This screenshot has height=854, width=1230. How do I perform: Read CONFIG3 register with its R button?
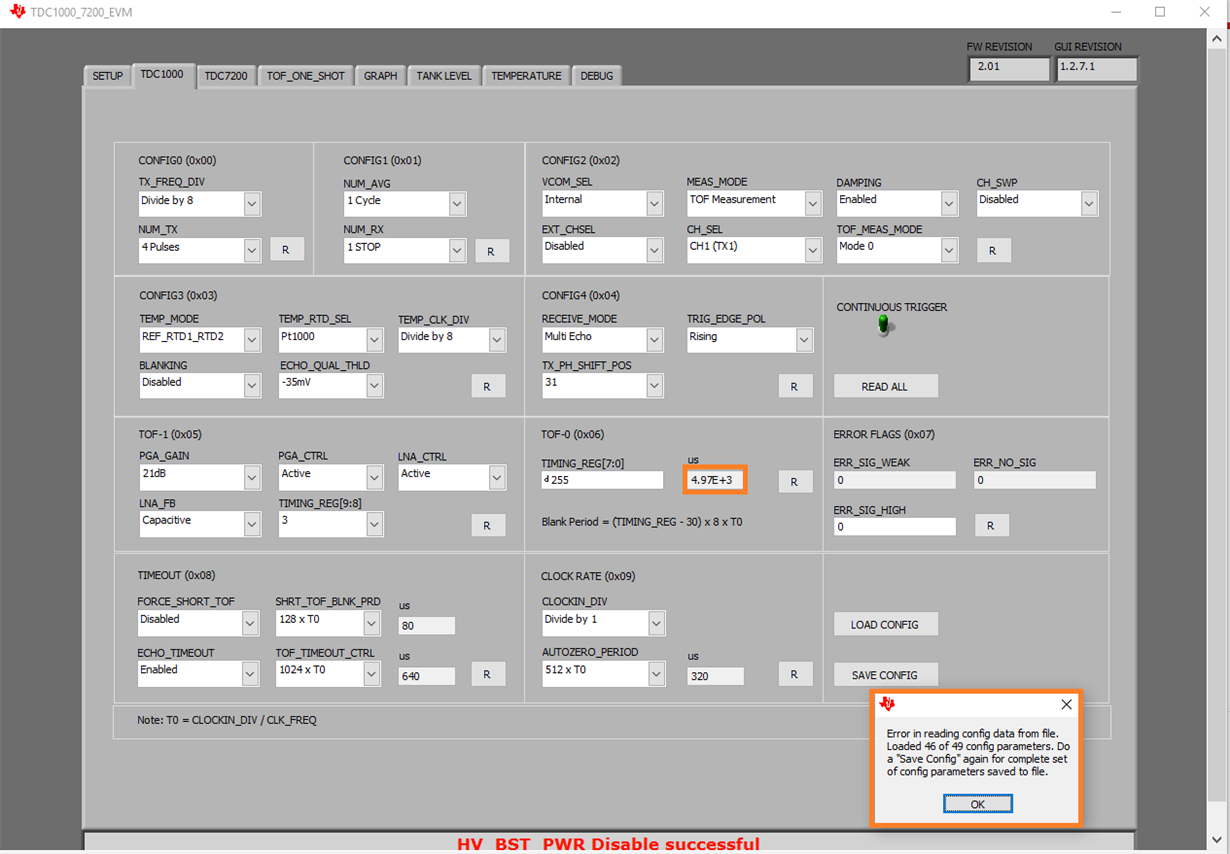tap(488, 386)
